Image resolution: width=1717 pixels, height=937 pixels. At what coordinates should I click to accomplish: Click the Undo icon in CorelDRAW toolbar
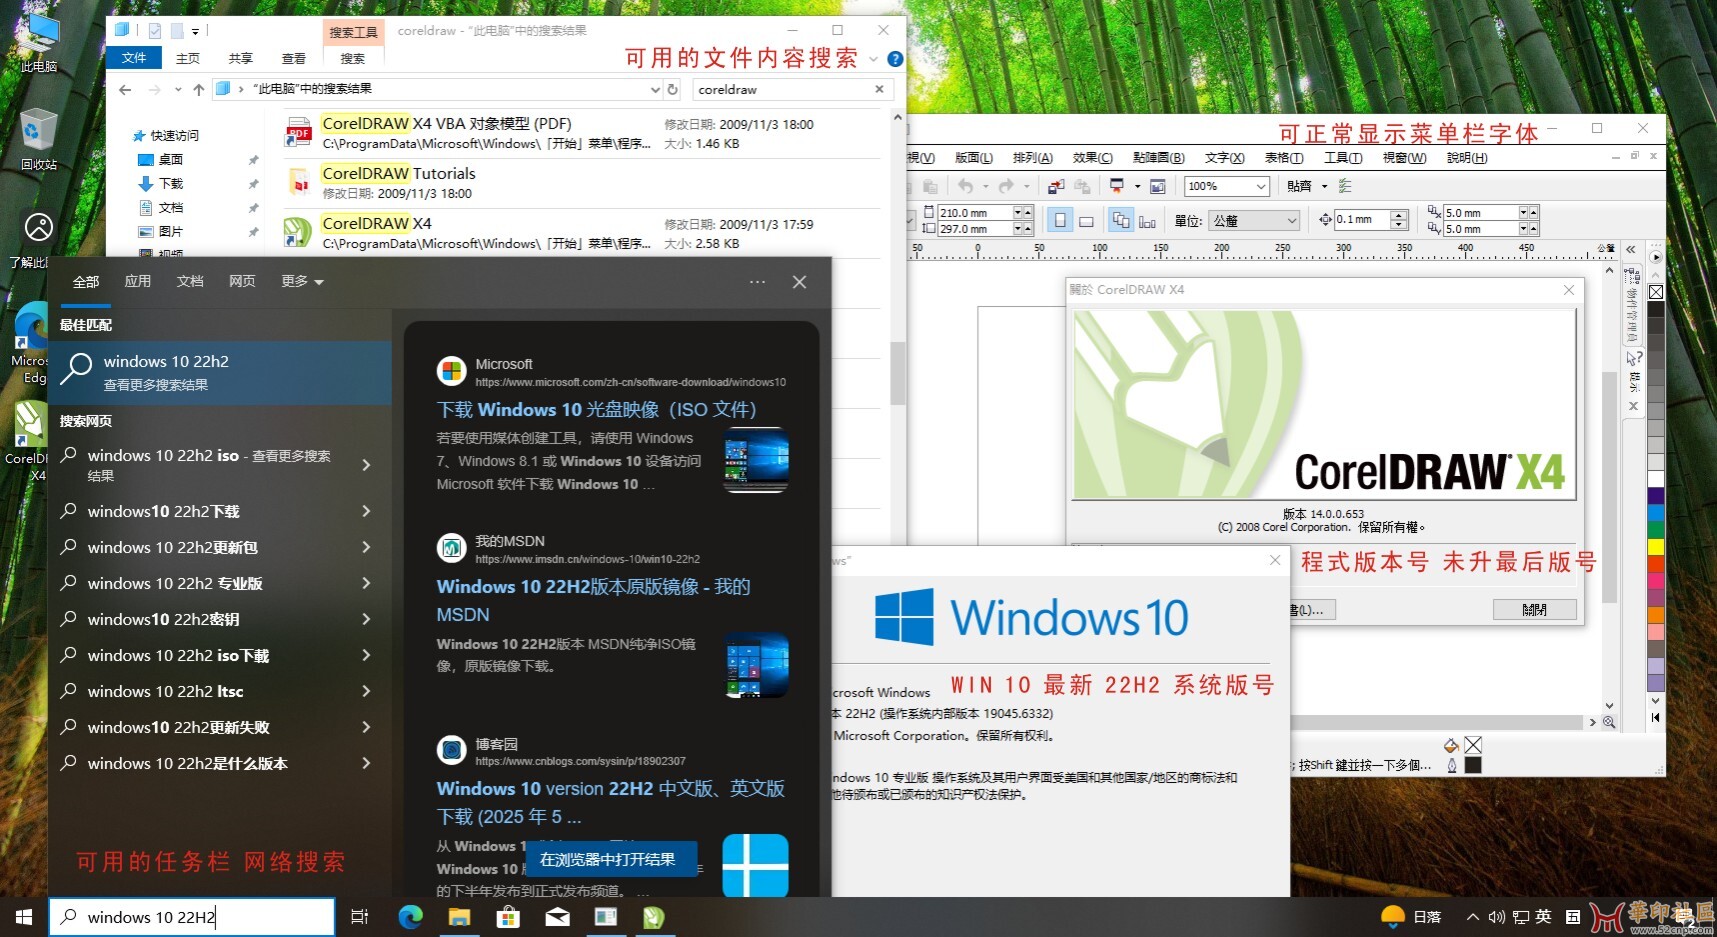tap(967, 187)
